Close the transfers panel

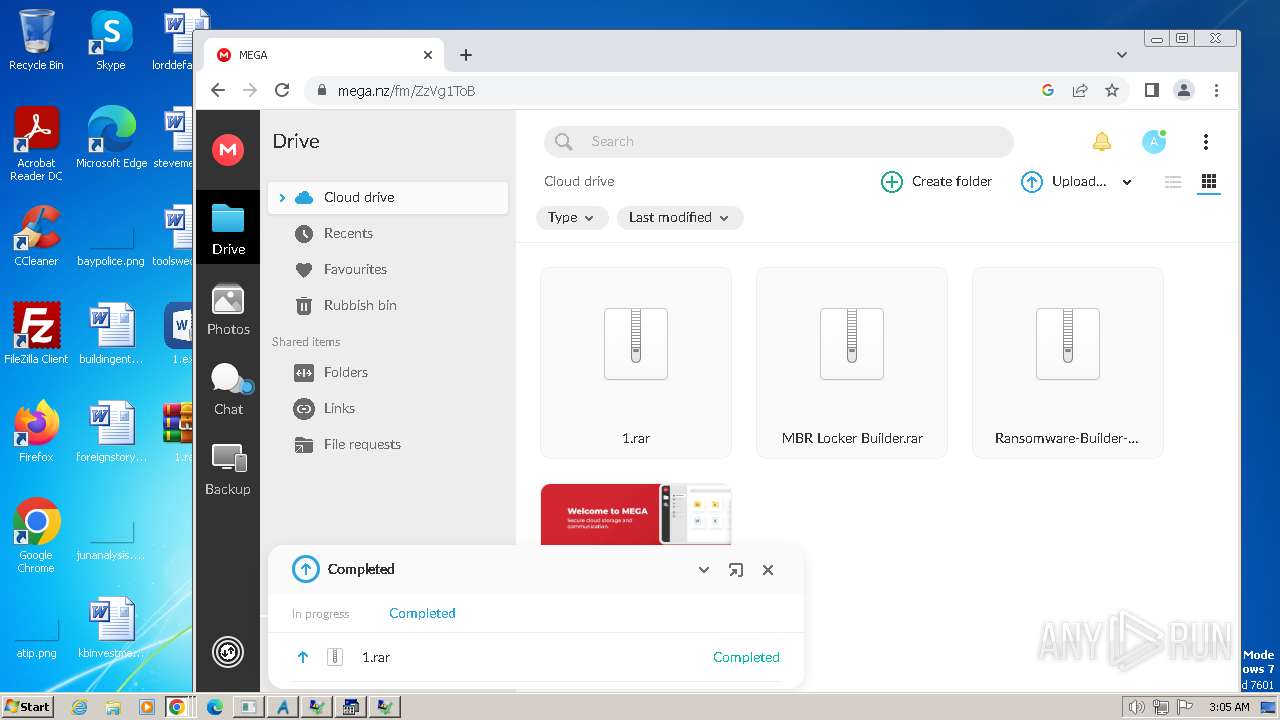tap(768, 570)
